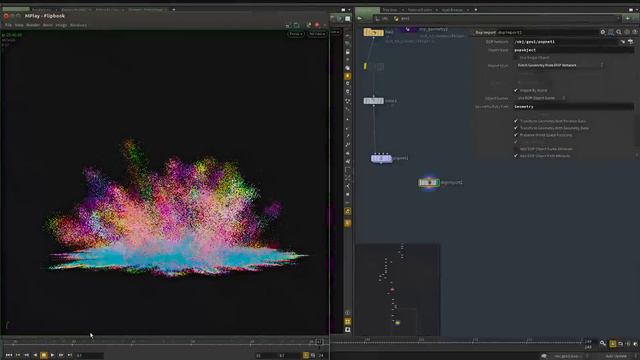The image size is (640, 360).
Task: Click the Geometry Data Path field
Action: tap(573, 107)
